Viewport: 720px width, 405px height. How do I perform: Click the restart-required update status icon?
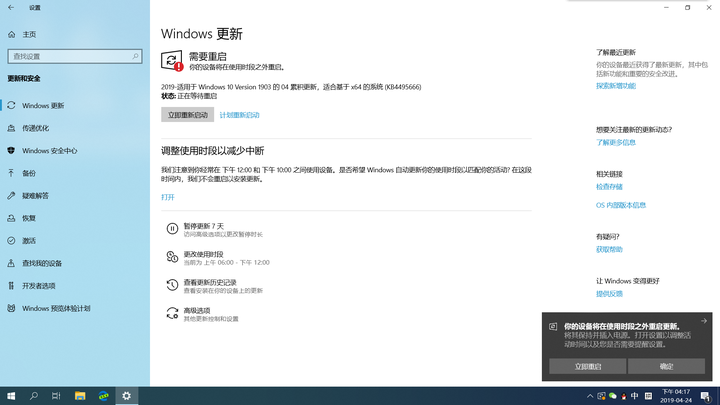click(172, 61)
